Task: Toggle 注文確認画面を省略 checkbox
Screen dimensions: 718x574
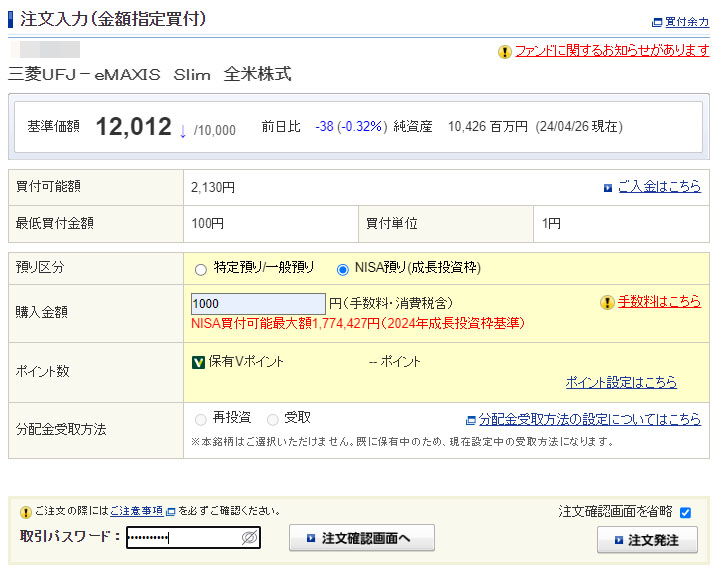Action: (685, 513)
